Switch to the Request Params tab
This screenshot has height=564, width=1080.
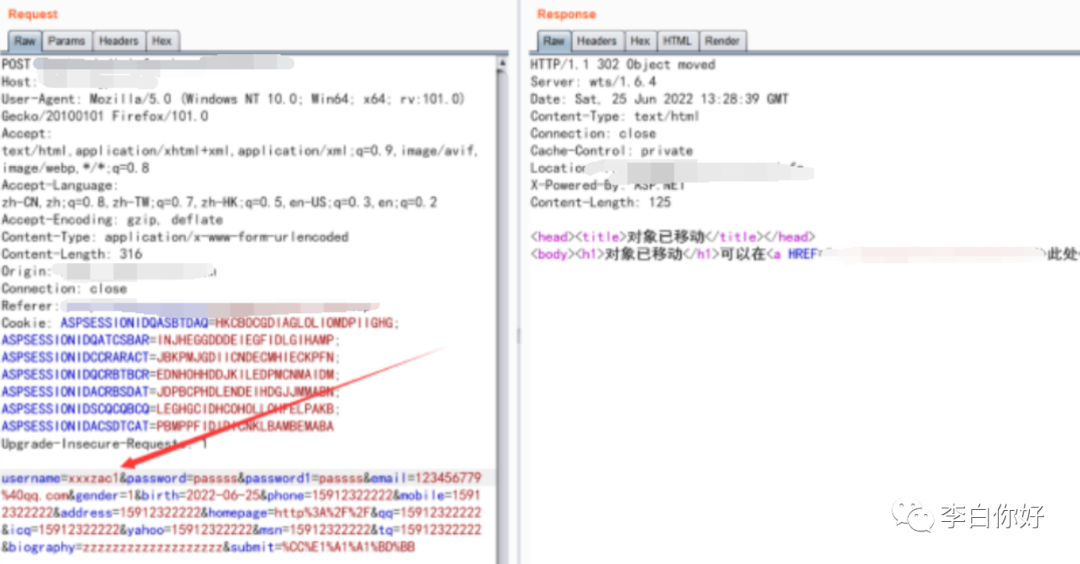(x=67, y=41)
